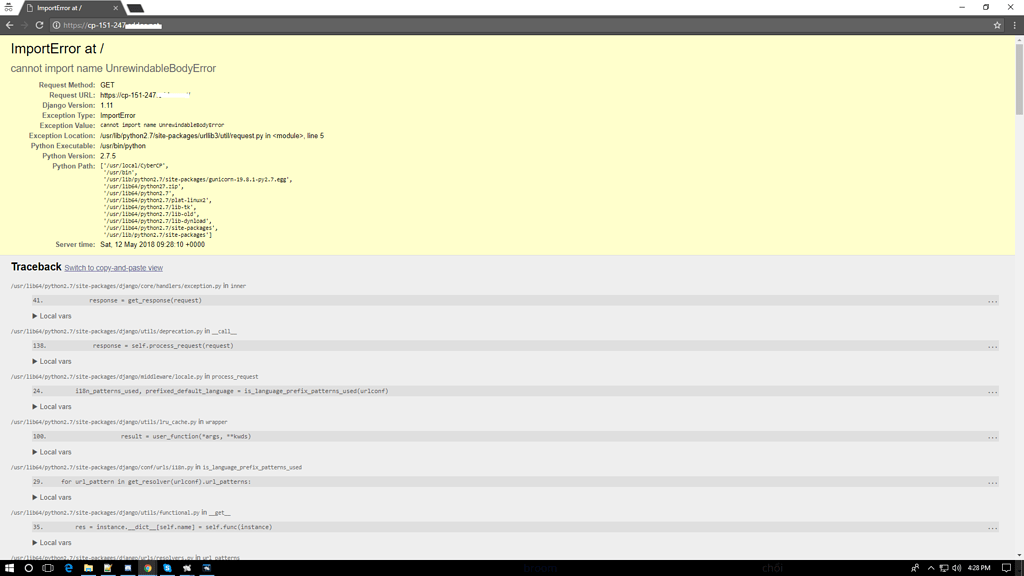Click the Exception Location urllib3 path
Image resolution: width=1024 pixels, height=576 pixels.
(212, 136)
